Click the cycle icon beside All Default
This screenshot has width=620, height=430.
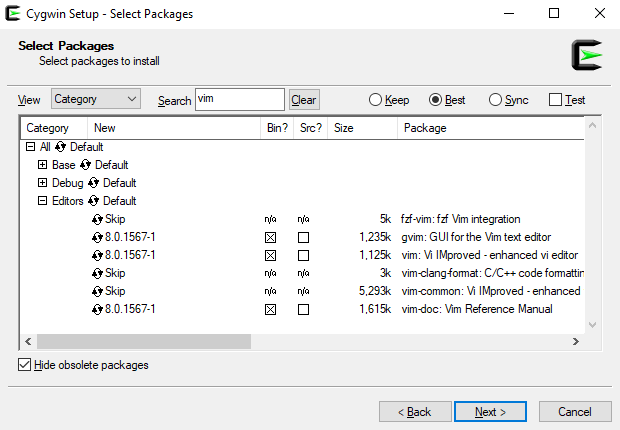[60, 147]
